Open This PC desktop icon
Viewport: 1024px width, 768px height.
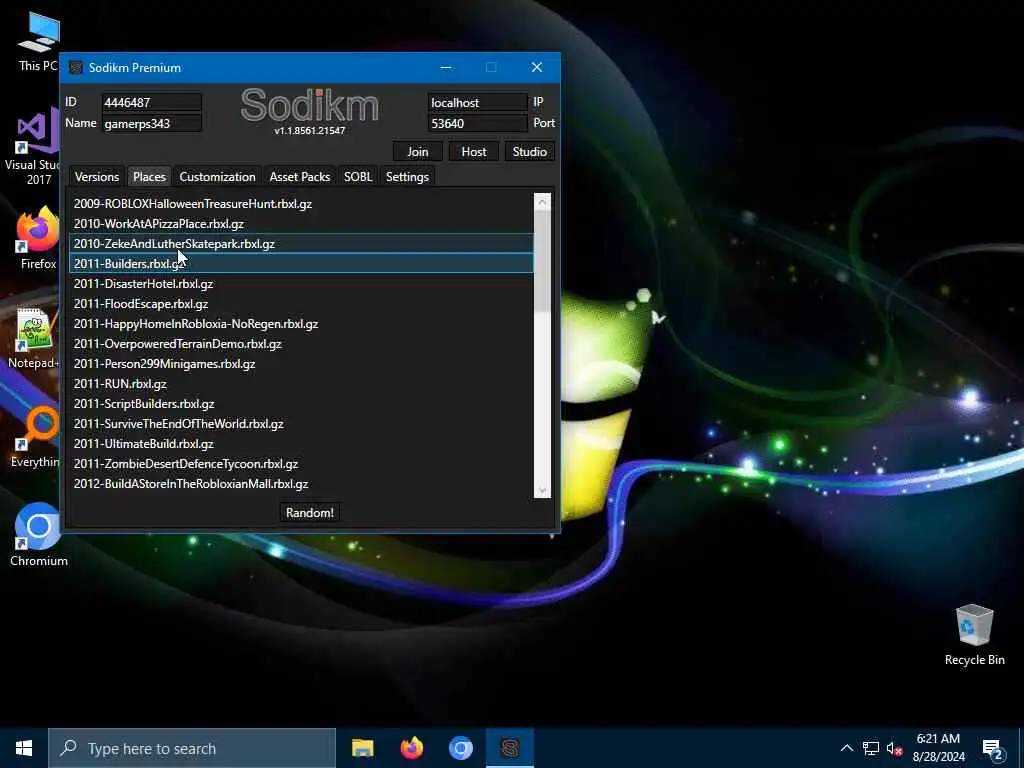pyautogui.click(x=38, y=40)
